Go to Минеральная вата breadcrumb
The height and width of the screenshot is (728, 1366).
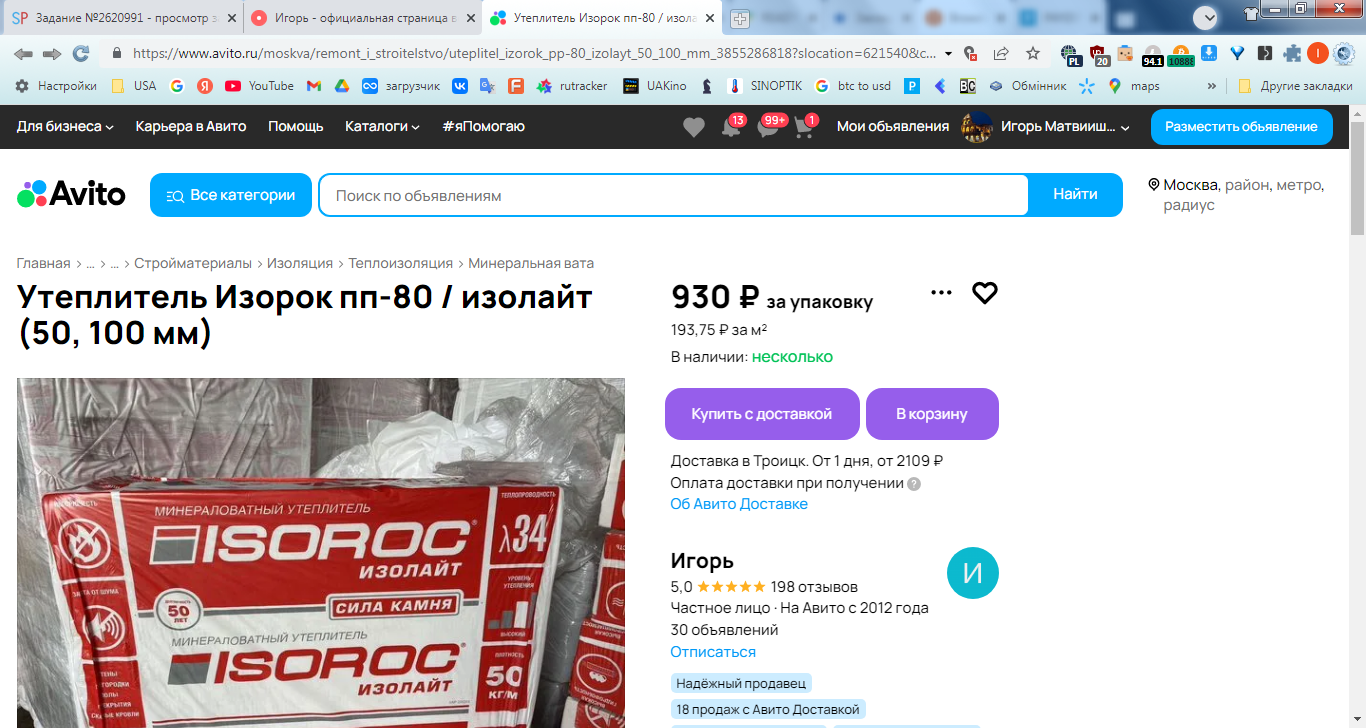531,263
